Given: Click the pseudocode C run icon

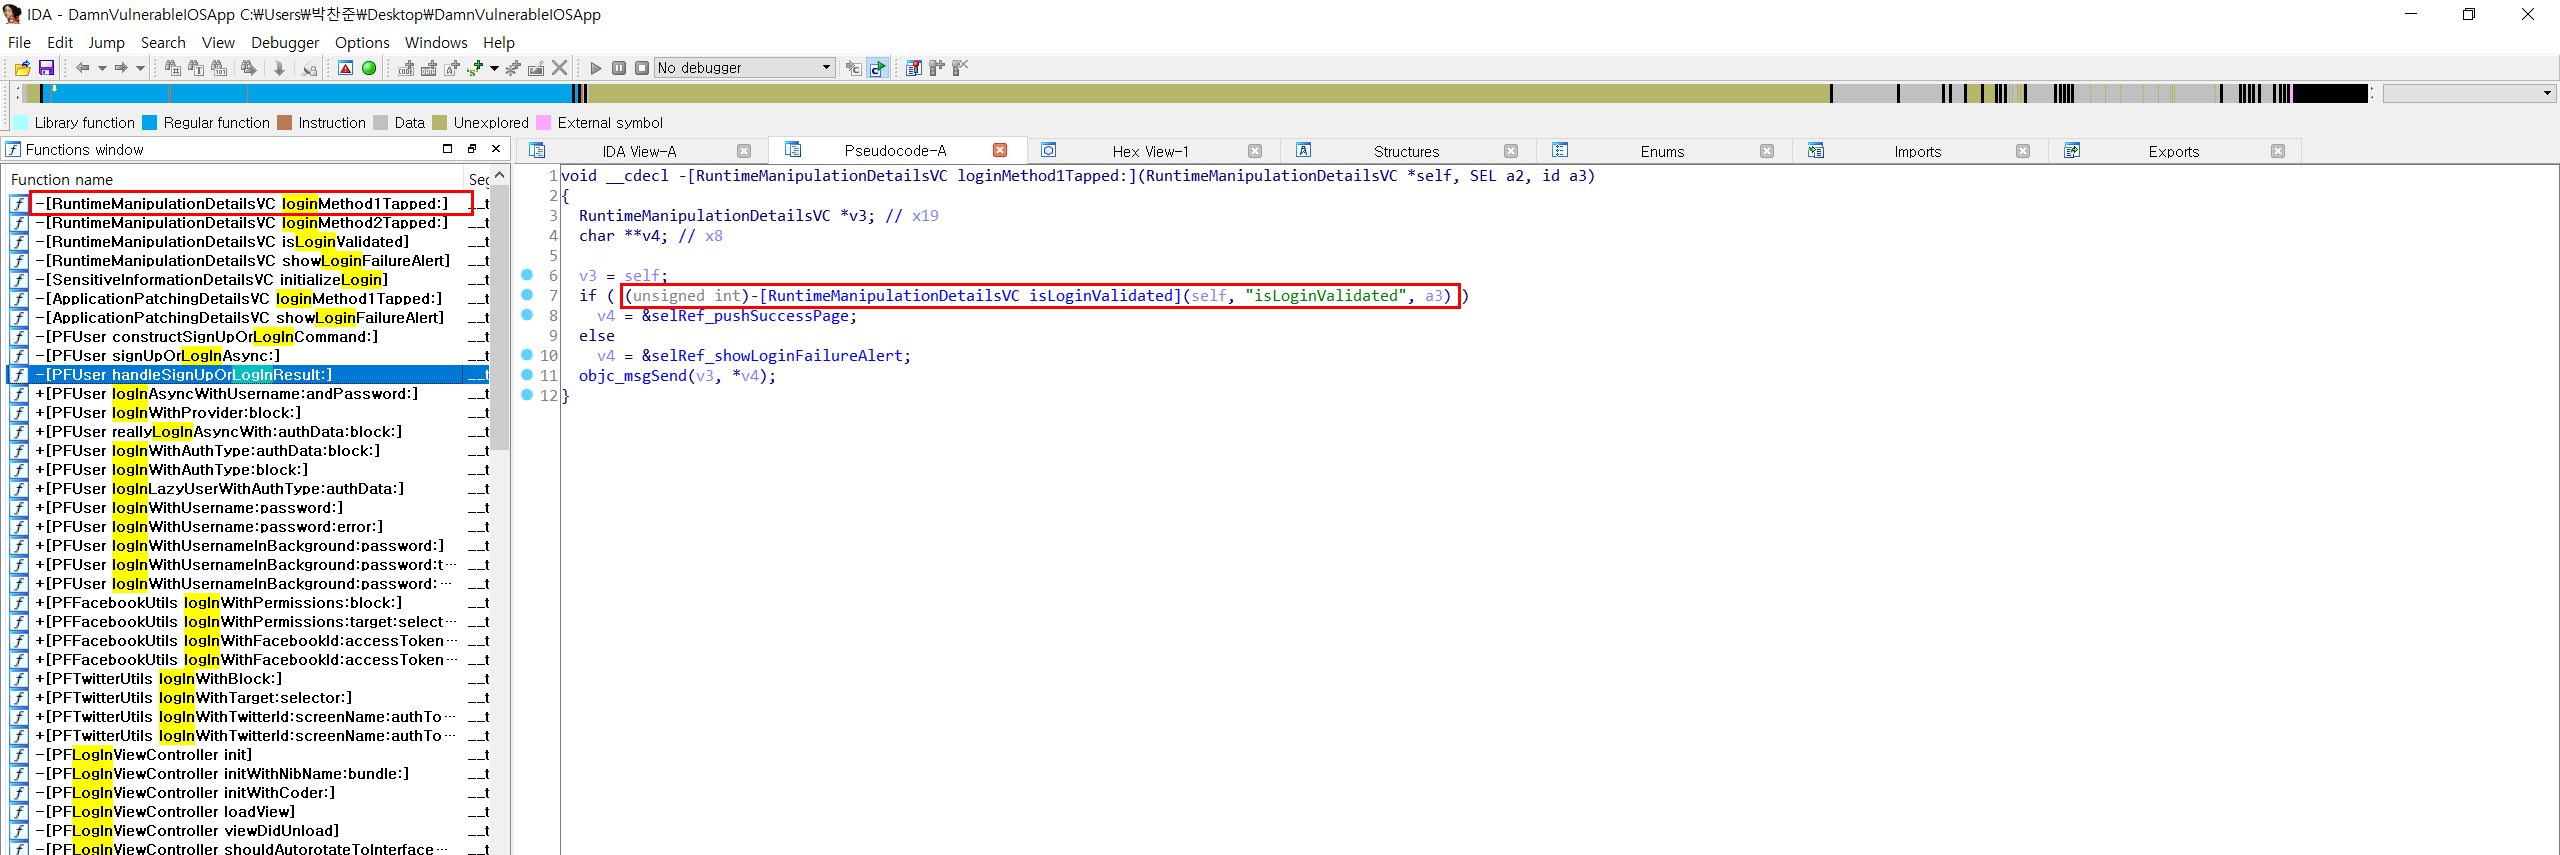Looking at the screenshot, I should click(x=877, y=68).
